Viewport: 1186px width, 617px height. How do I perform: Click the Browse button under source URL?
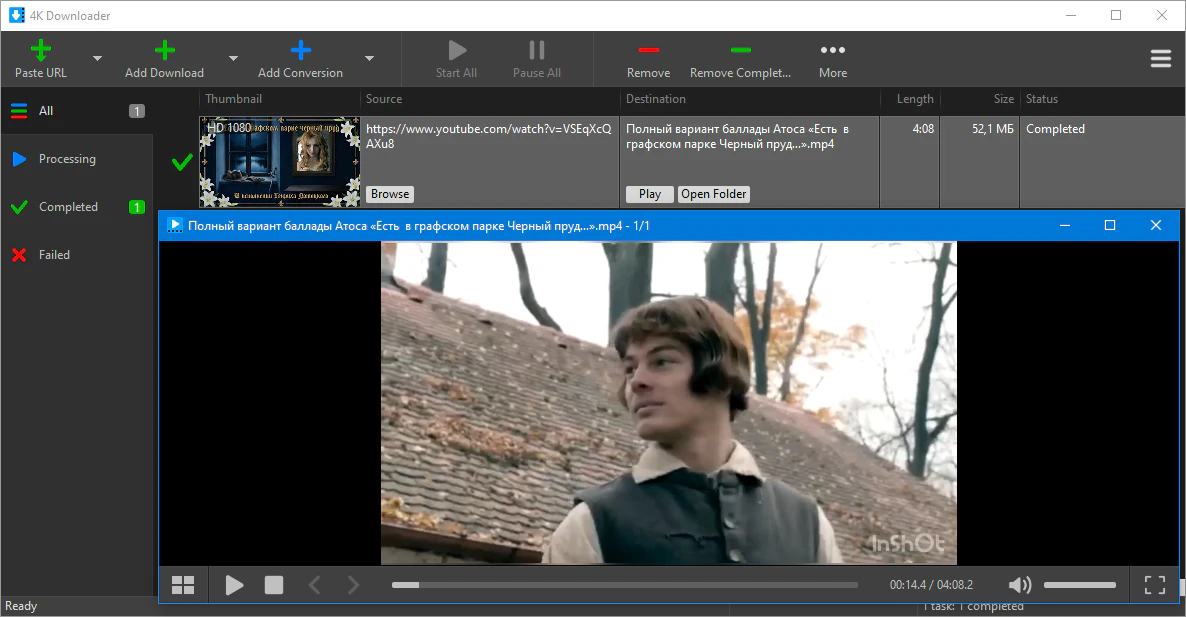click(390, 194)
